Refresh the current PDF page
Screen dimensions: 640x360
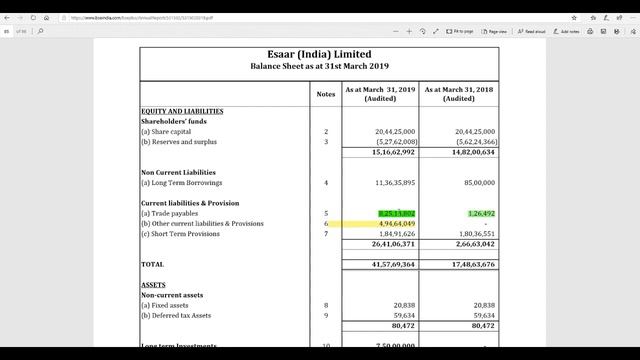[x=33, y=18]
